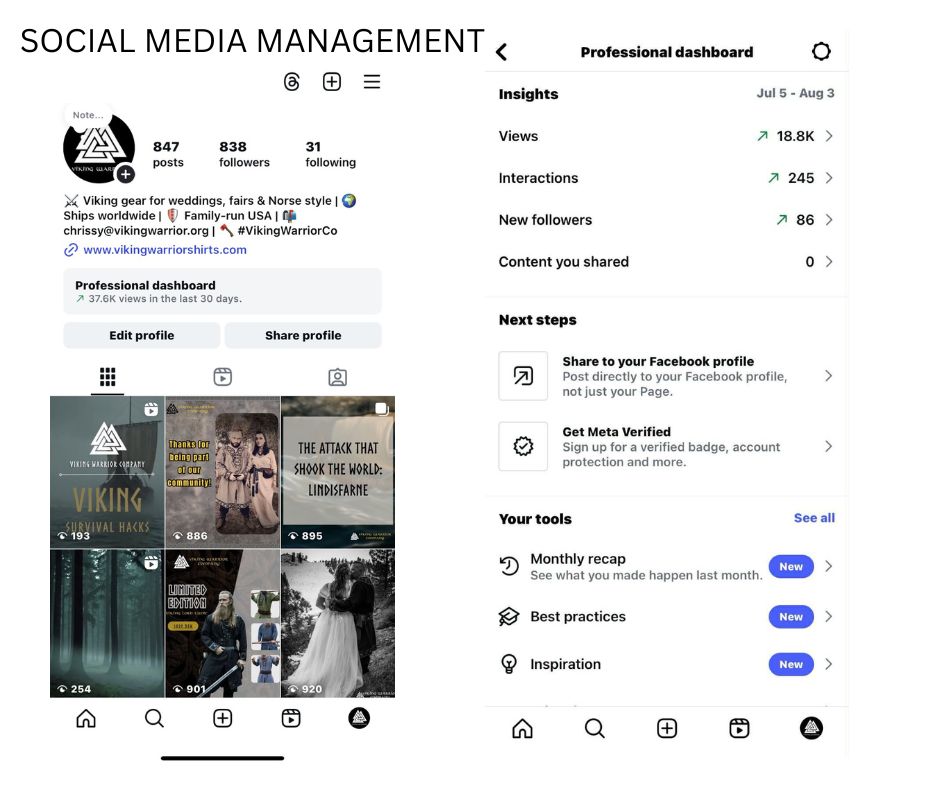The image size is (940, 788).
Task: Switch to the posts grid tab
Action: pyautogui.click(x=108, y=377)
